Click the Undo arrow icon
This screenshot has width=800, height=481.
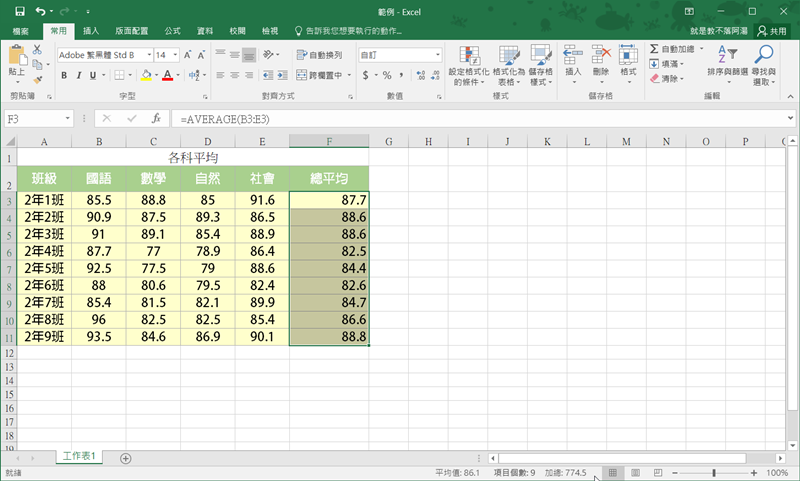[x=41, y=11]
